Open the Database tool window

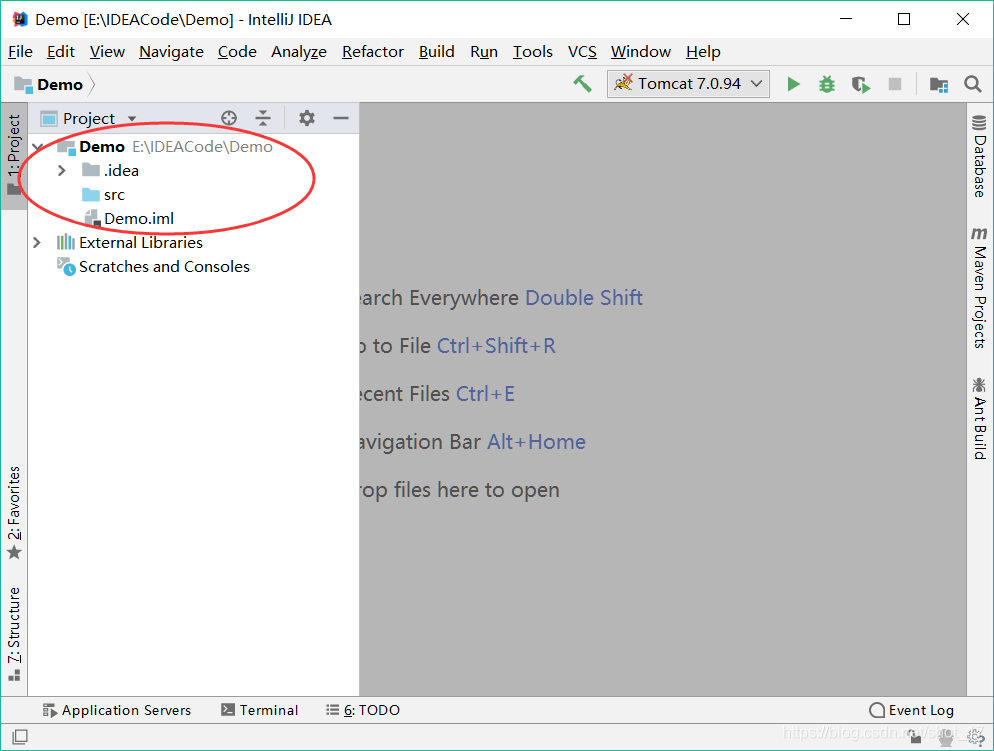979,156
